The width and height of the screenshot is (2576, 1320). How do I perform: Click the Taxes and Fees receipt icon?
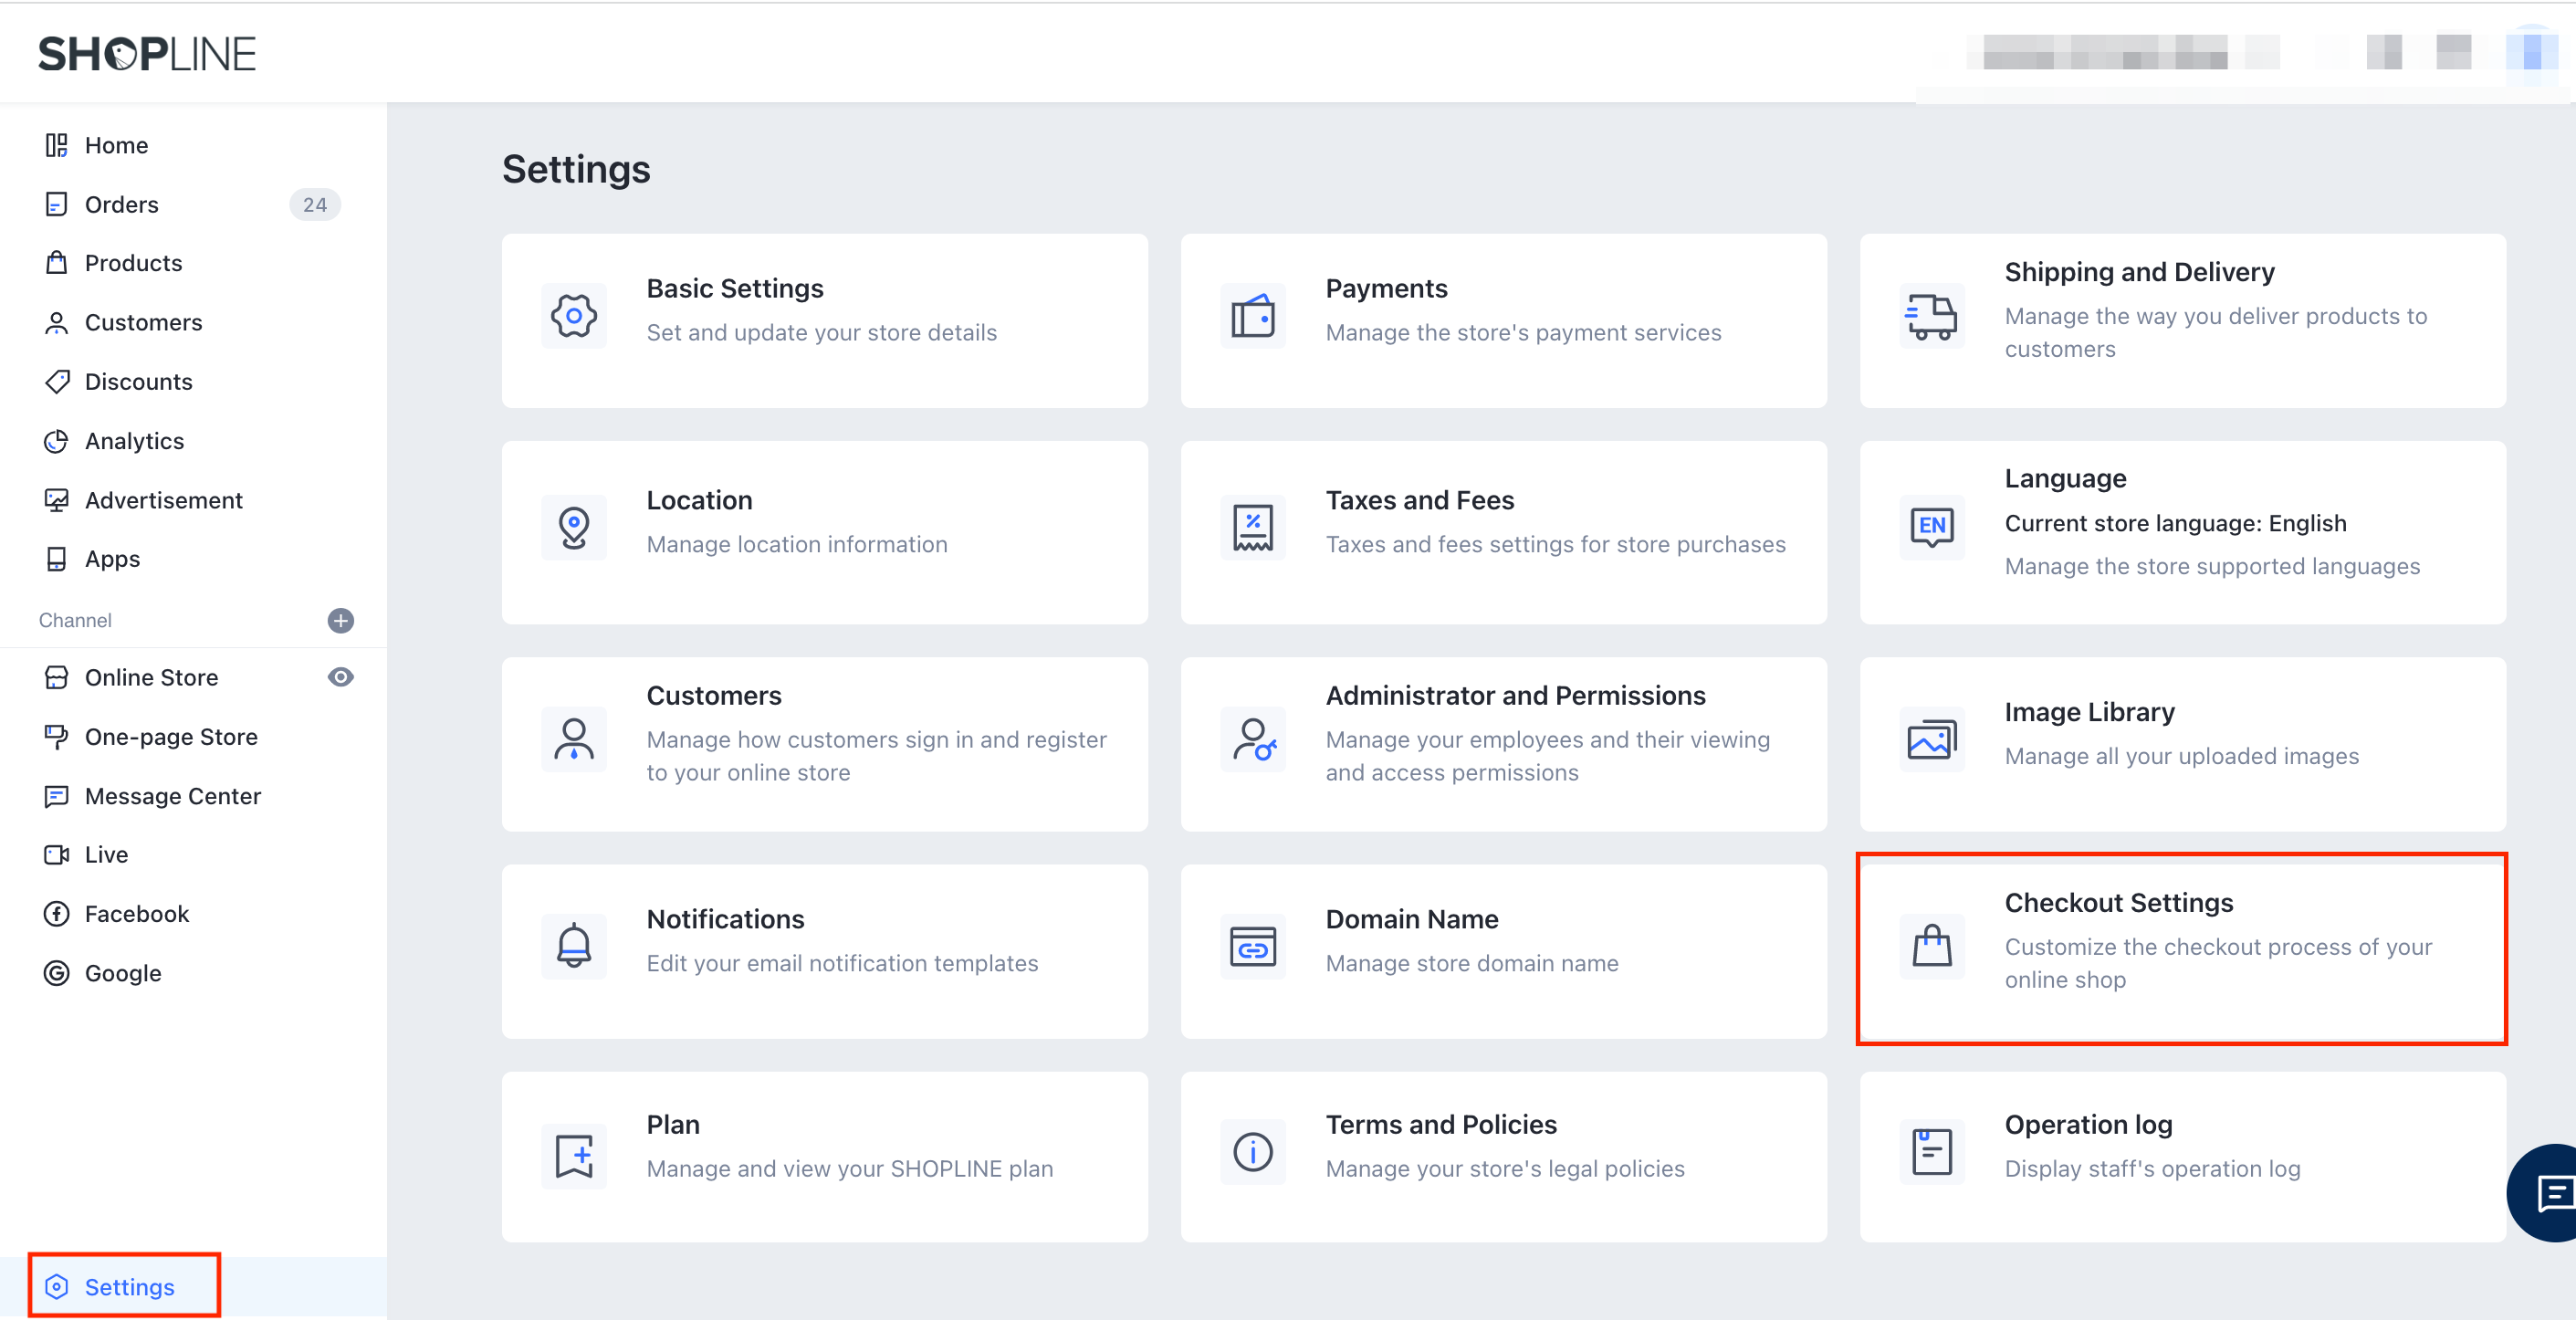click(1252, 527)
